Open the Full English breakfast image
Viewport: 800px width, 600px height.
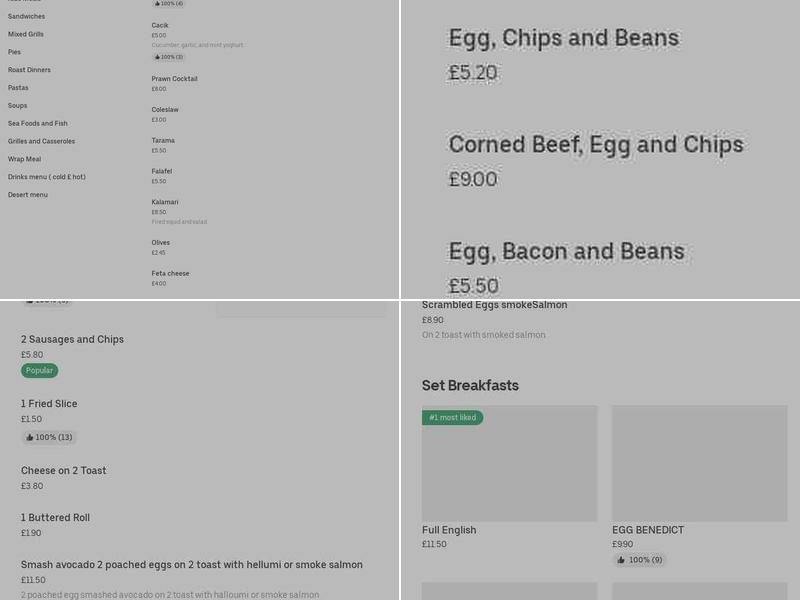pyautogui.click(x=509, y=463)
